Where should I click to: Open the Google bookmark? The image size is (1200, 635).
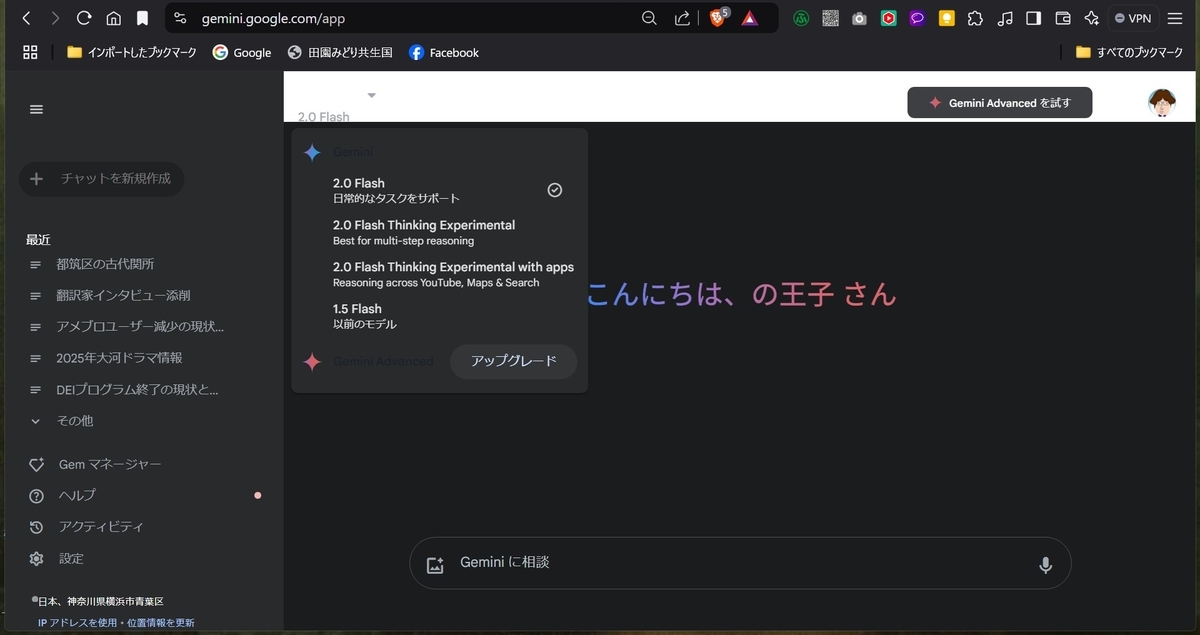click(242, 52)
